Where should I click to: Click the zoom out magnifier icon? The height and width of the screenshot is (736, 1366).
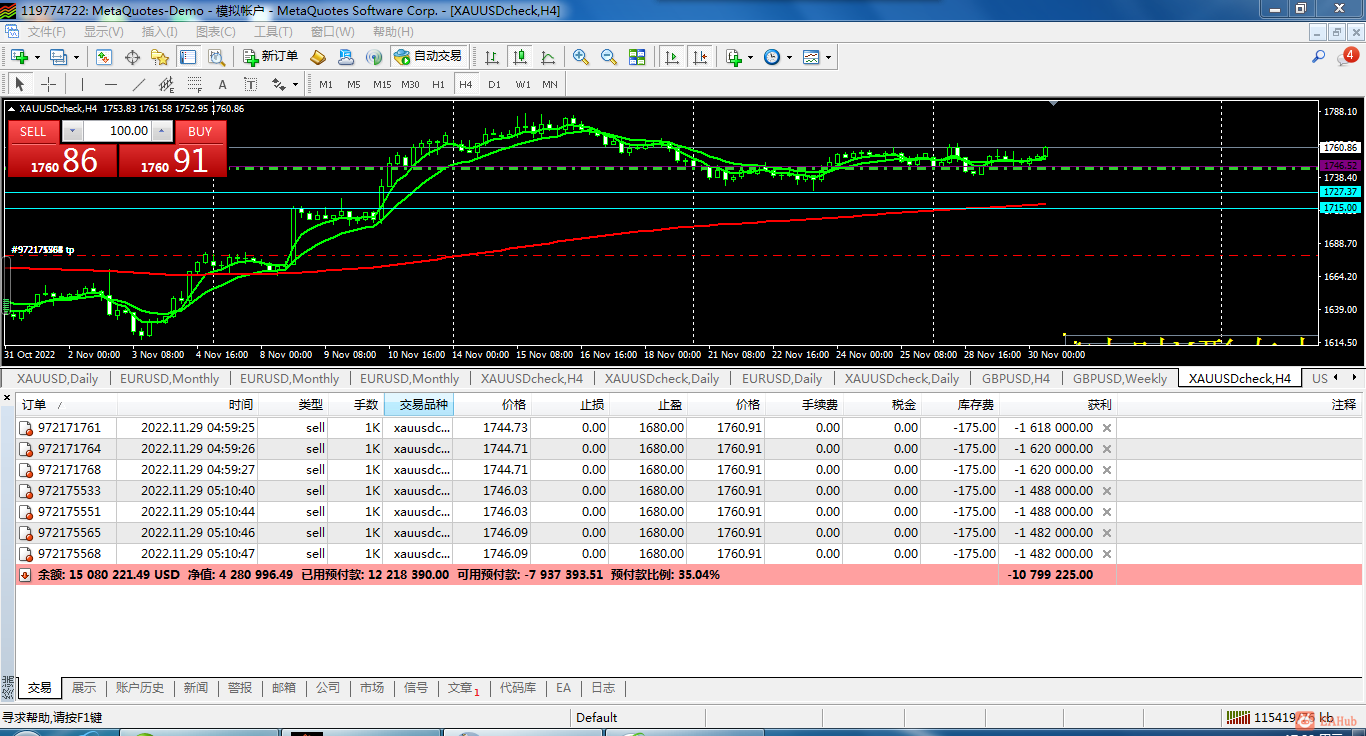pos(608,57)
